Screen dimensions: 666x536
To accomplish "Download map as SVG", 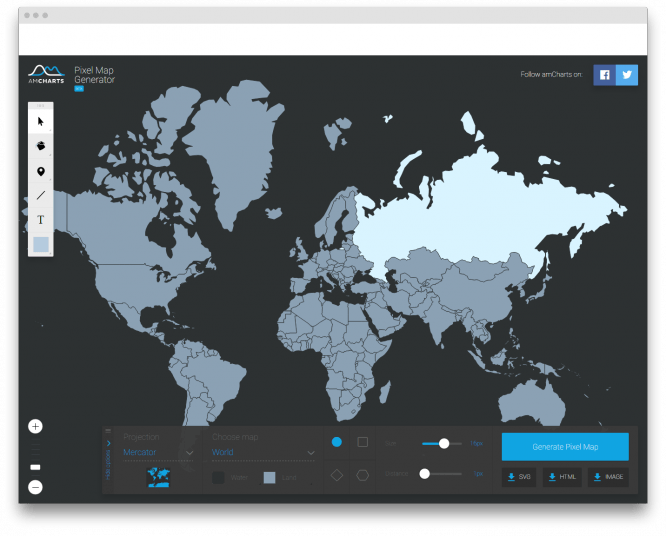I will click(x=519, y=477).
